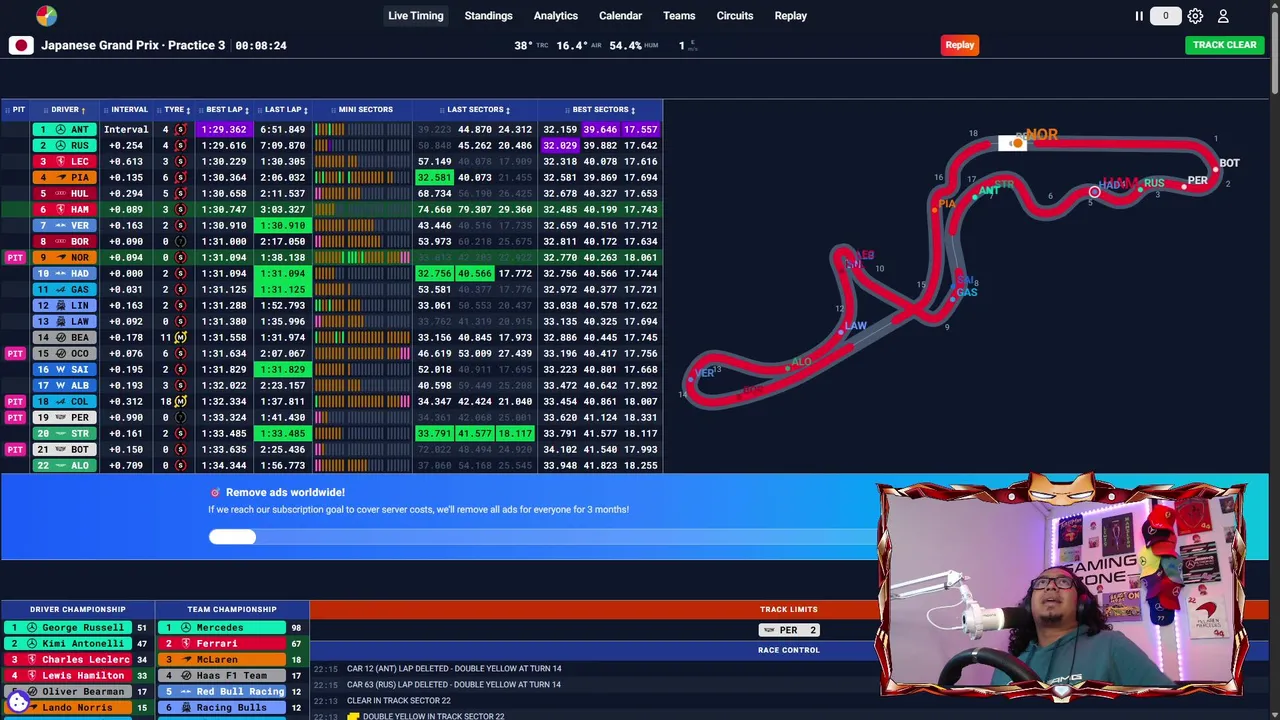
Task: Click the cookie preferences icon
Action: (18, 701)
